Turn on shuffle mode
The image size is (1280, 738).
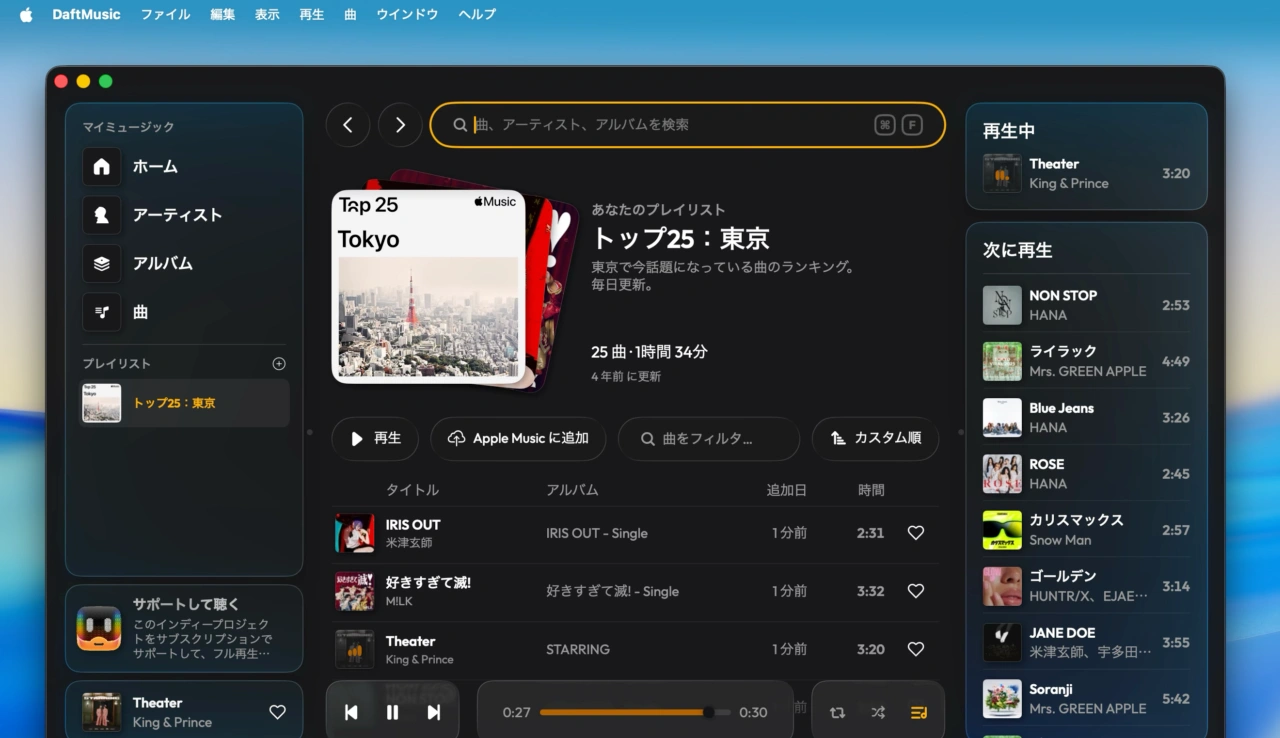tap(878, 712)
